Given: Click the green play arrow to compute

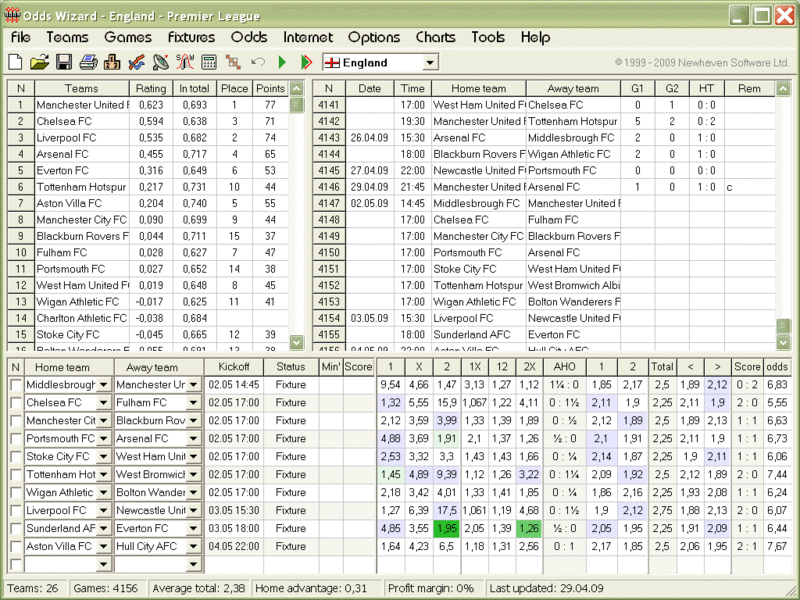Looking at the screenshot, I should [x=283, y=62].
